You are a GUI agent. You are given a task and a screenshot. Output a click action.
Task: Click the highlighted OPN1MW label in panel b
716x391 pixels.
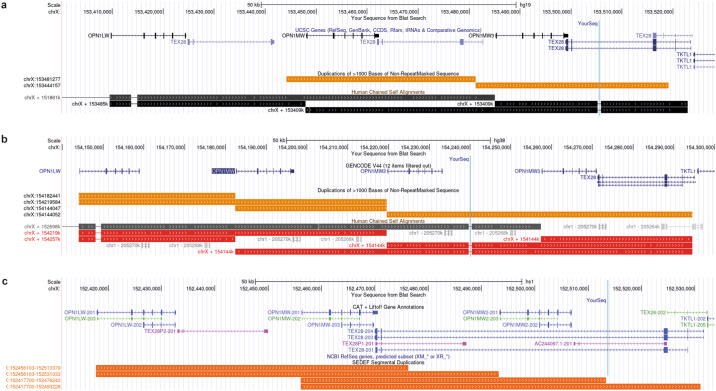223,171
